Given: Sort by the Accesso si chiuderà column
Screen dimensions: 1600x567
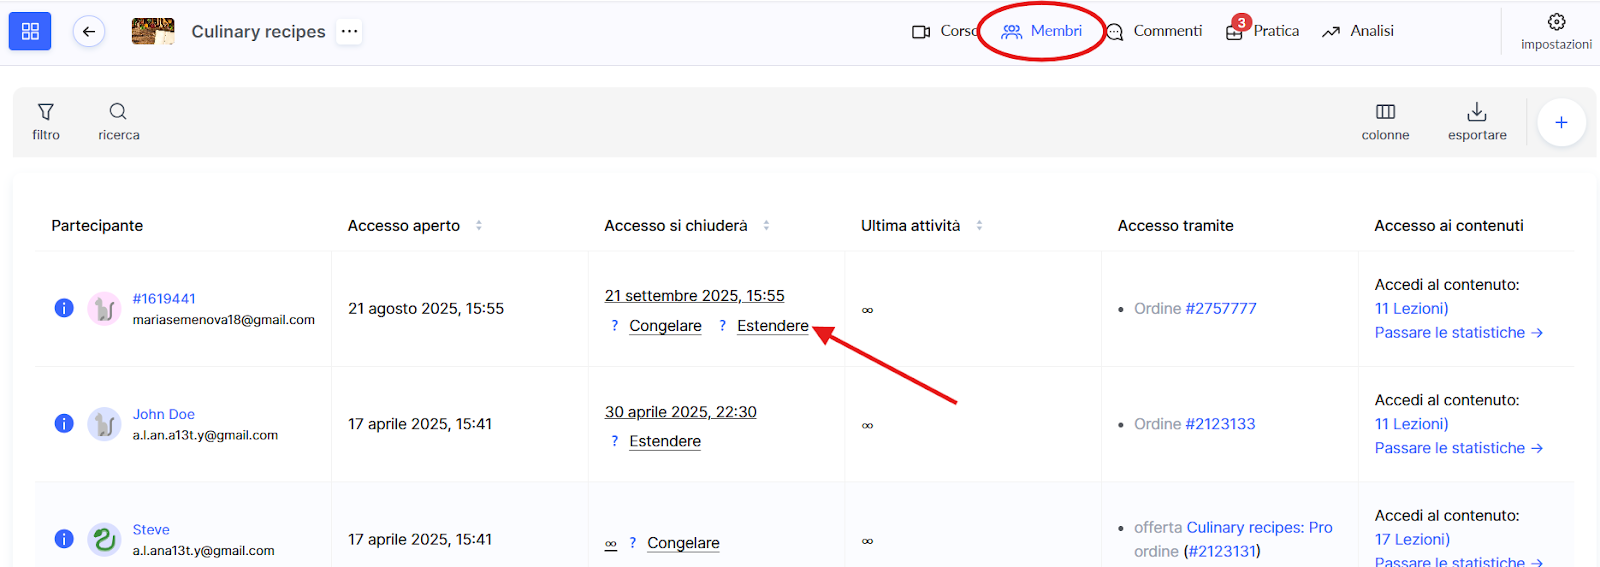Looking at the screenshot, I should coord(766,226).
